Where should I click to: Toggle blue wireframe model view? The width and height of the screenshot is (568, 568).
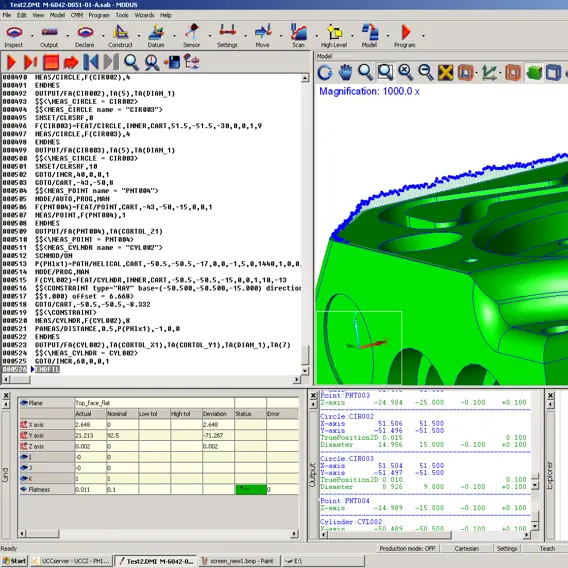point(553,72)
